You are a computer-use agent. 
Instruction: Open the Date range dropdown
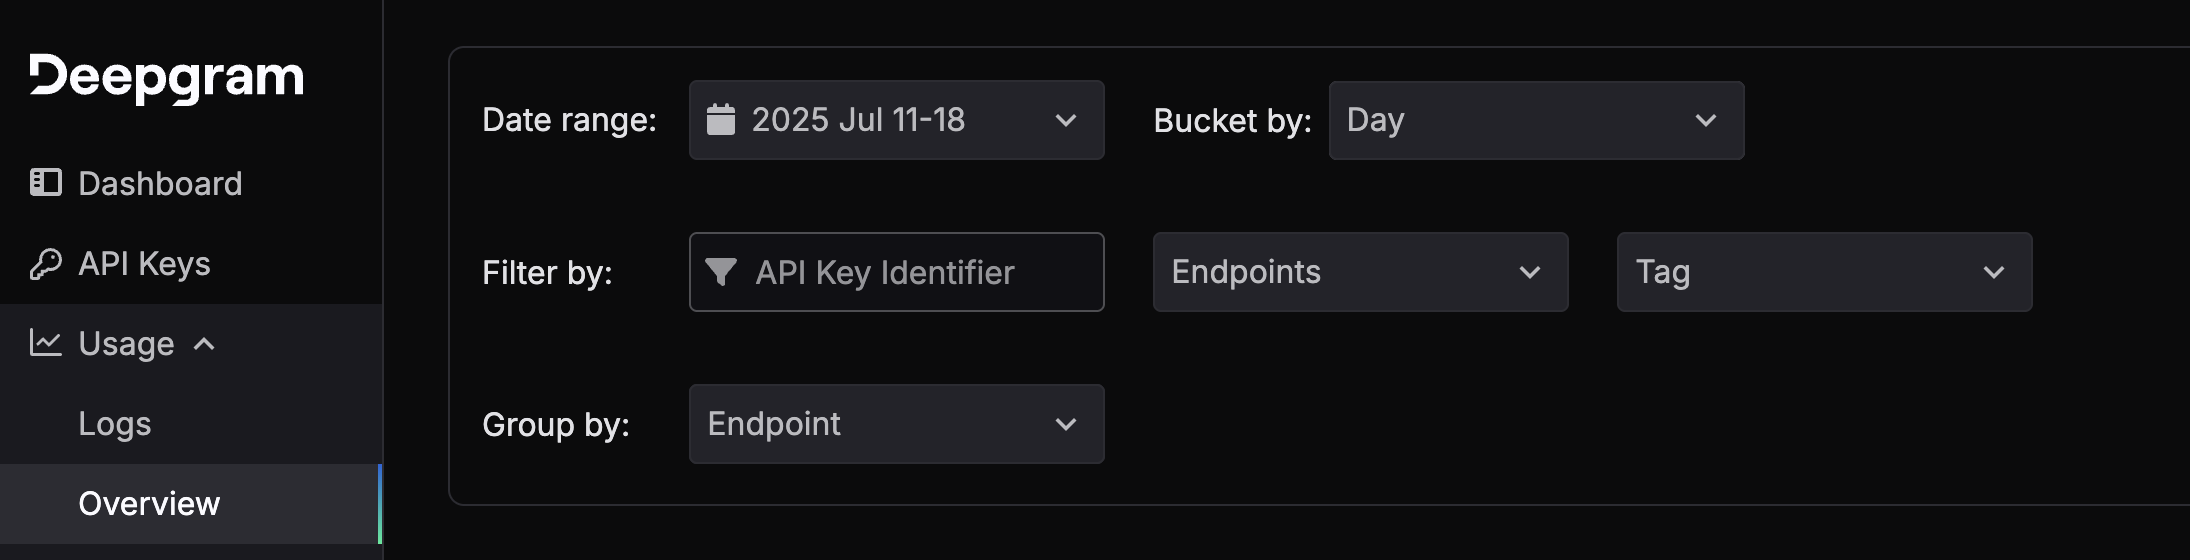896,120
